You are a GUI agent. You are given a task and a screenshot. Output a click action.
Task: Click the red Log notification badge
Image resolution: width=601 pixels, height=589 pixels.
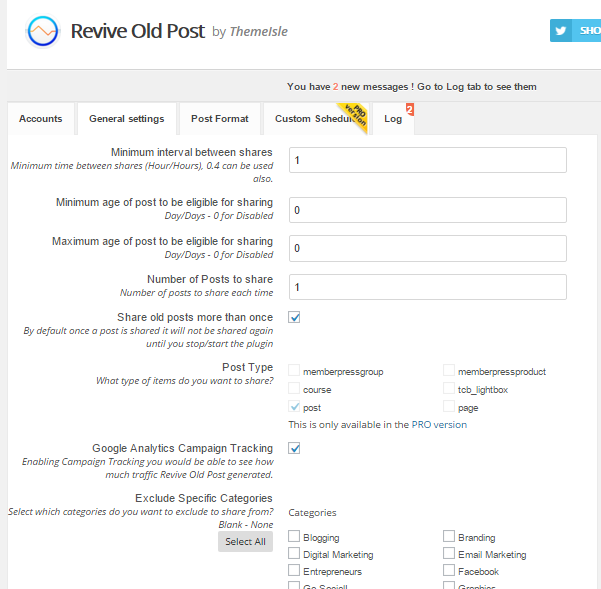point(410,110)
